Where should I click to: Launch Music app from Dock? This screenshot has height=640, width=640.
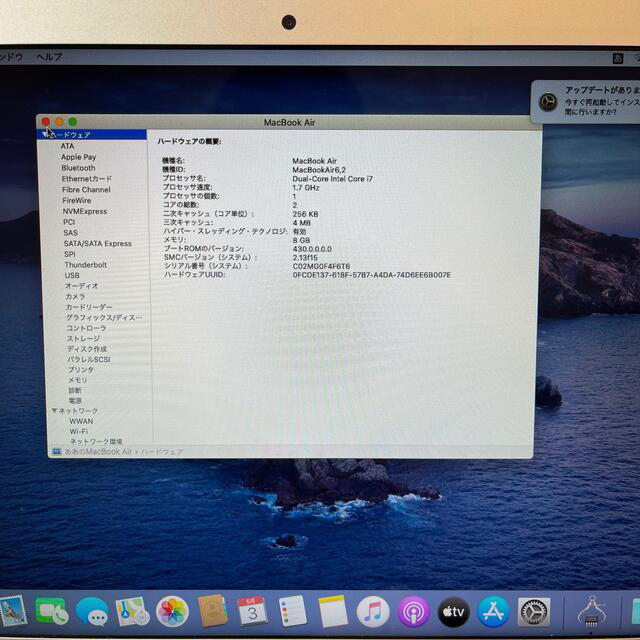pos(373,612)
